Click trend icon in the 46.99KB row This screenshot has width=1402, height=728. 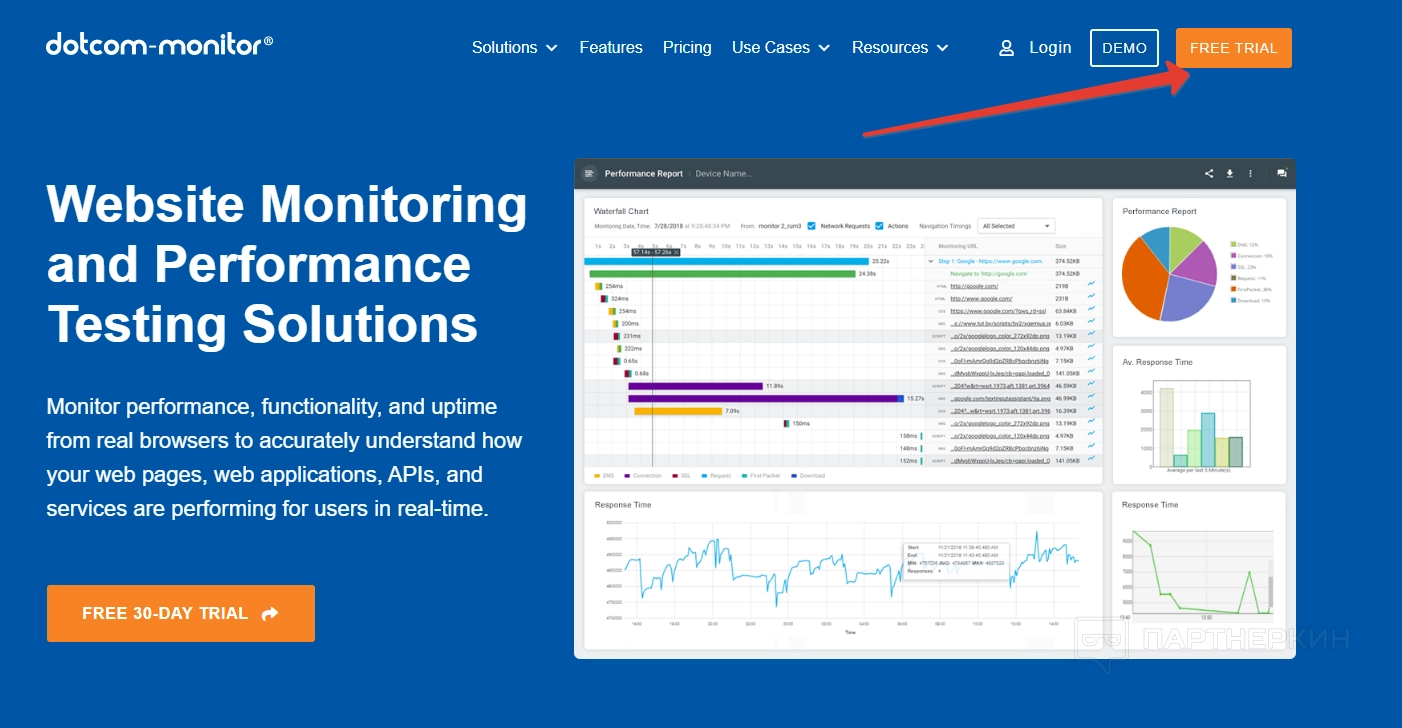tap(1091, 396)
